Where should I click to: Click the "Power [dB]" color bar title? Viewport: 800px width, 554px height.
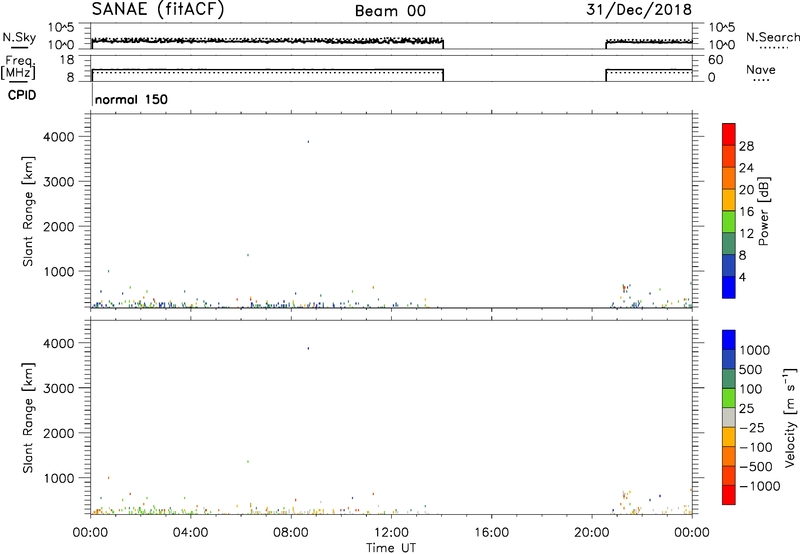(764, 211)
